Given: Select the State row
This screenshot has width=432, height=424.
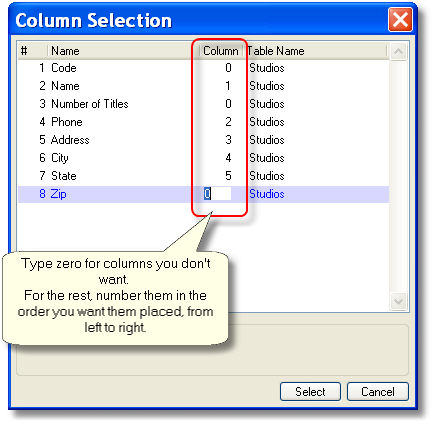Looking at the screenshot, I should click(x=203, y=176).
